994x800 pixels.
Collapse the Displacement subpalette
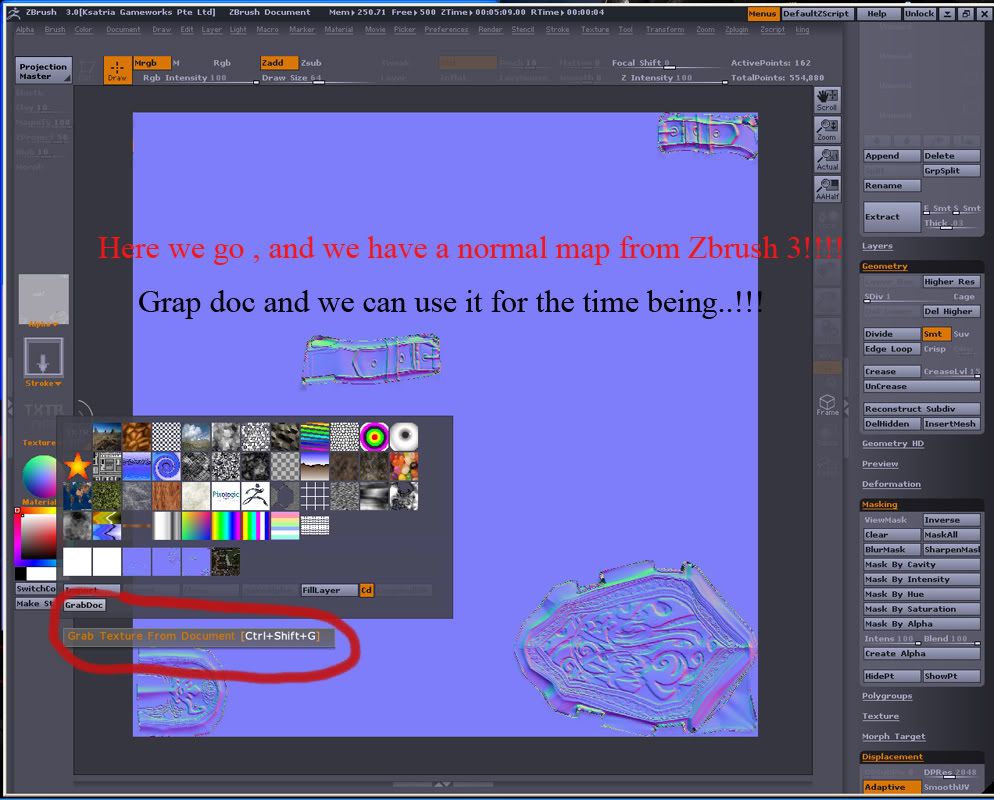(892, 757)
